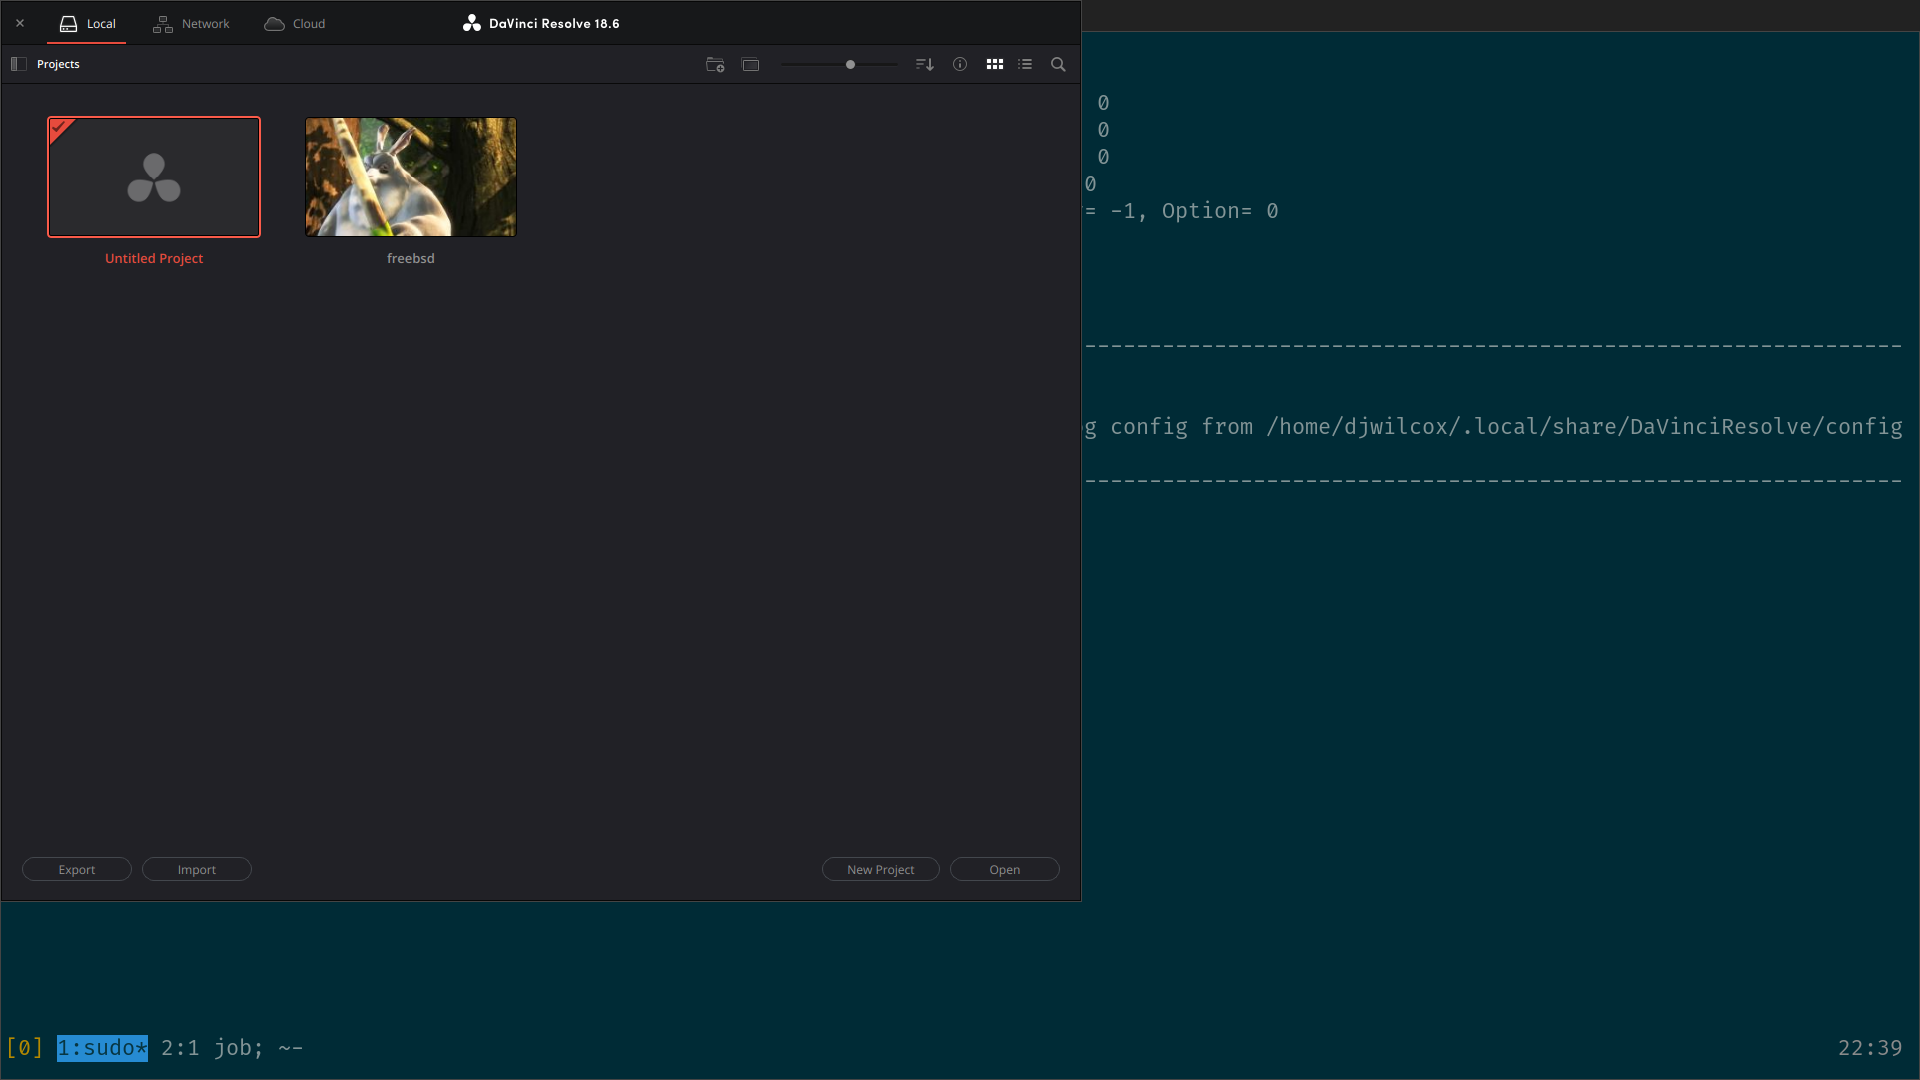Click the Projects breadcrumb label
Screen dimensions: 1920x1080
58,64
